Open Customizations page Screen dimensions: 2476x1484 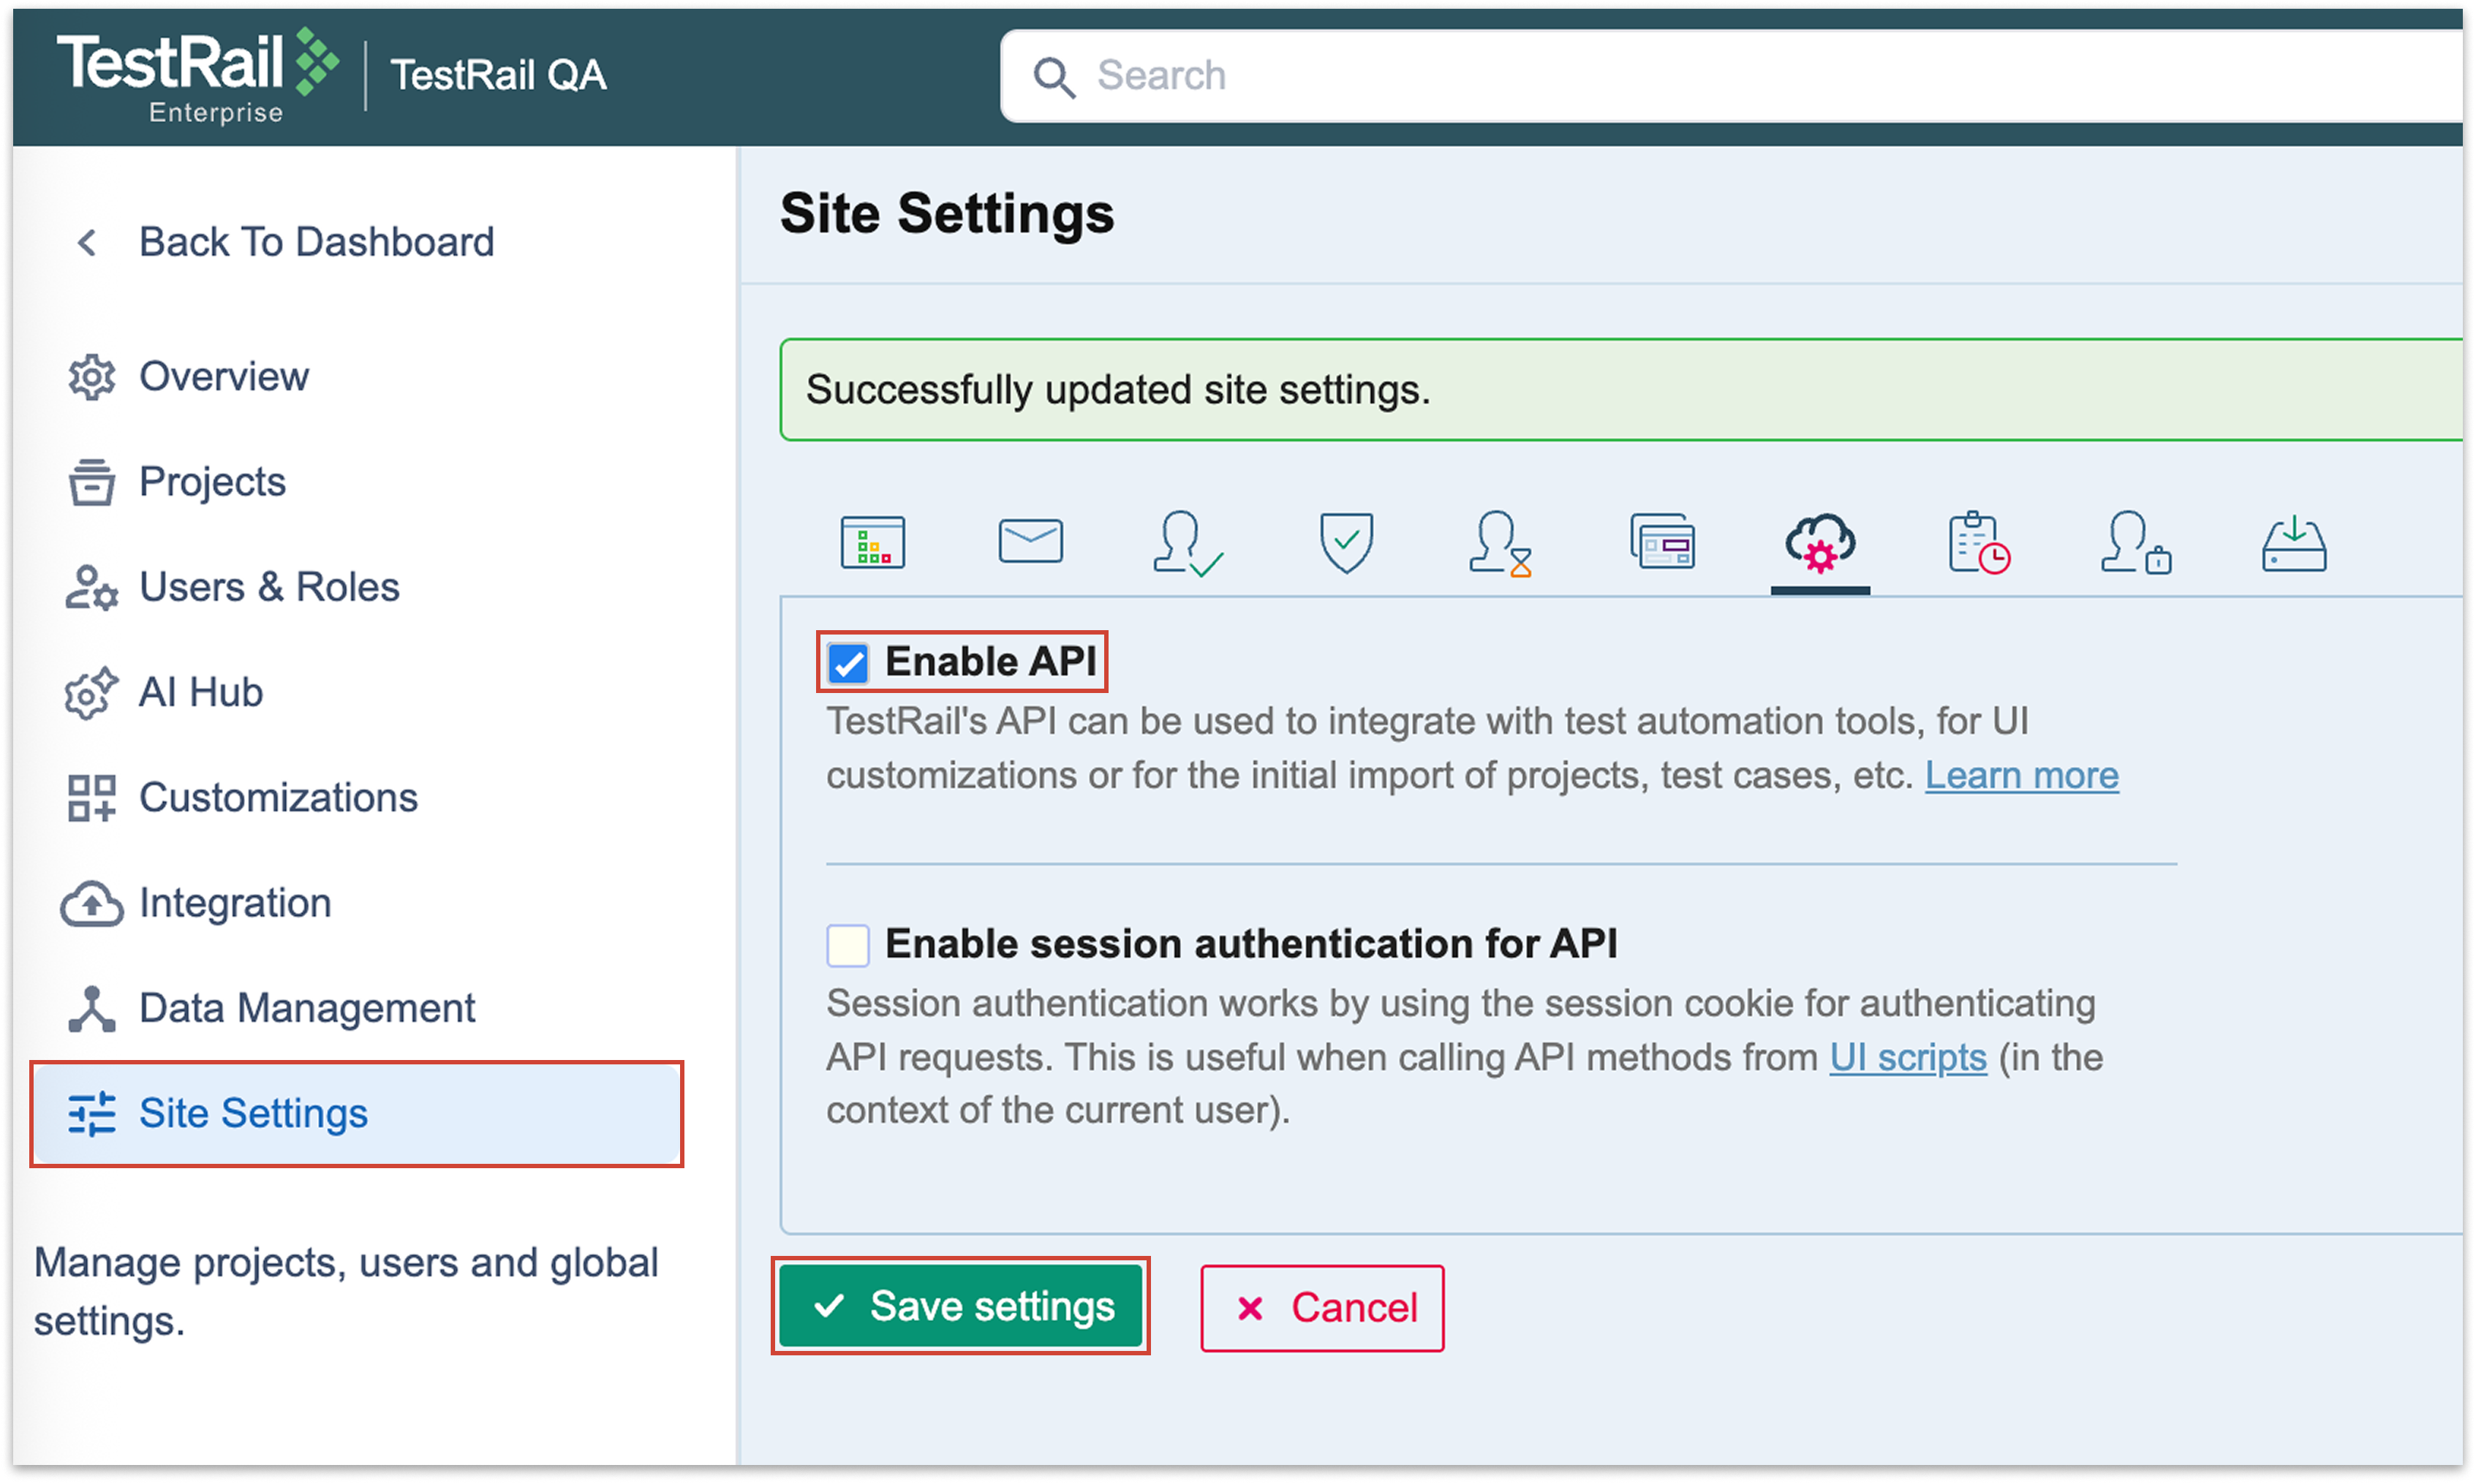[278, 798]
